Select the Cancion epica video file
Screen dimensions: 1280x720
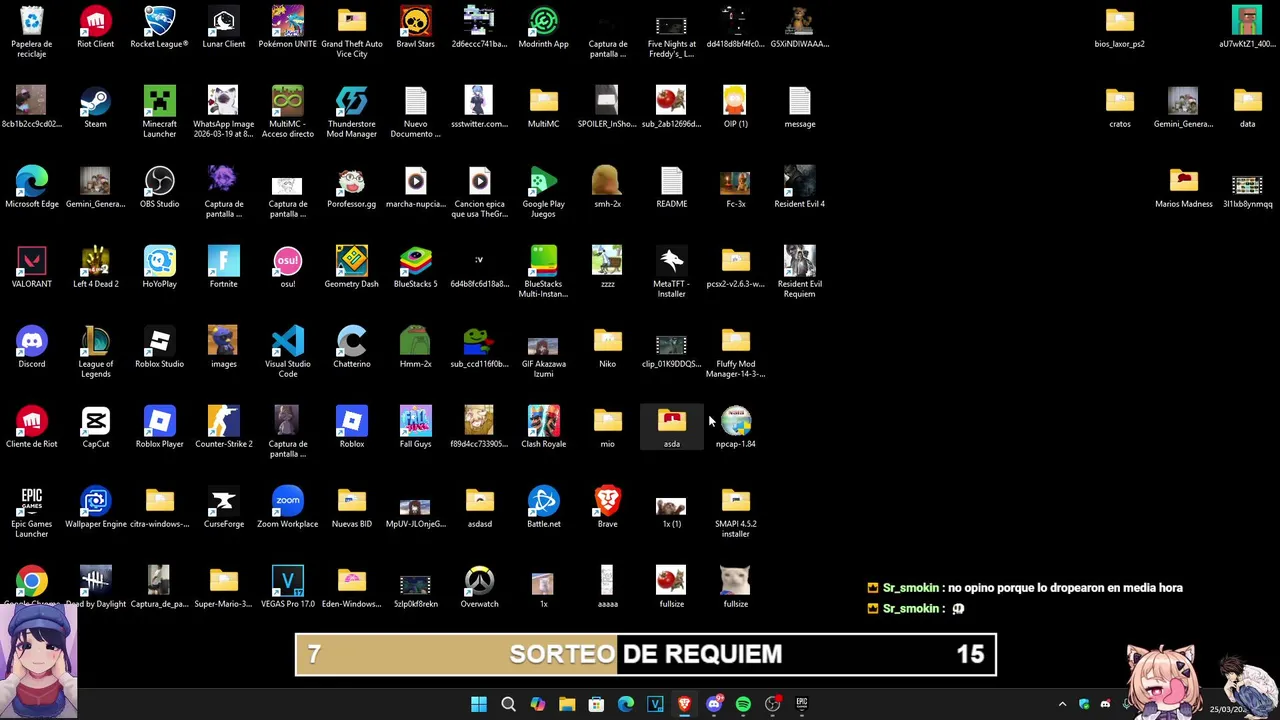[x=480, y=182]
